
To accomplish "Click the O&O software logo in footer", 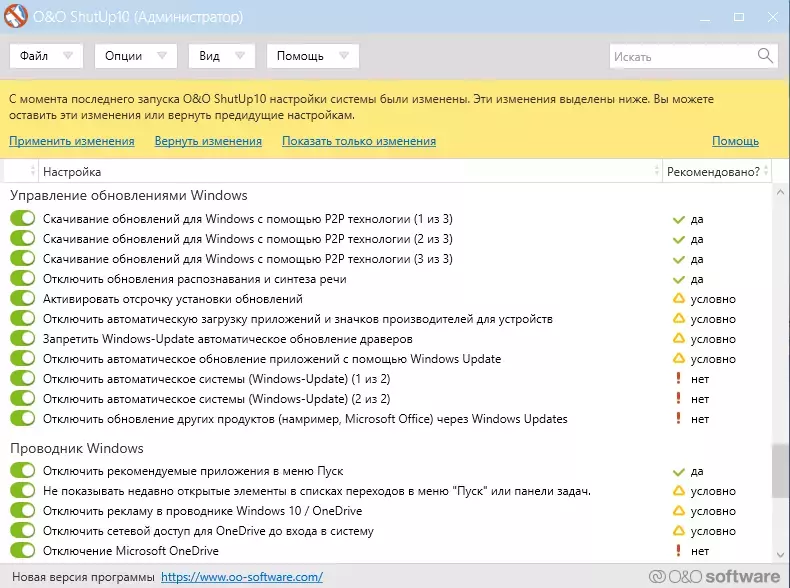I will click(714, 576).
